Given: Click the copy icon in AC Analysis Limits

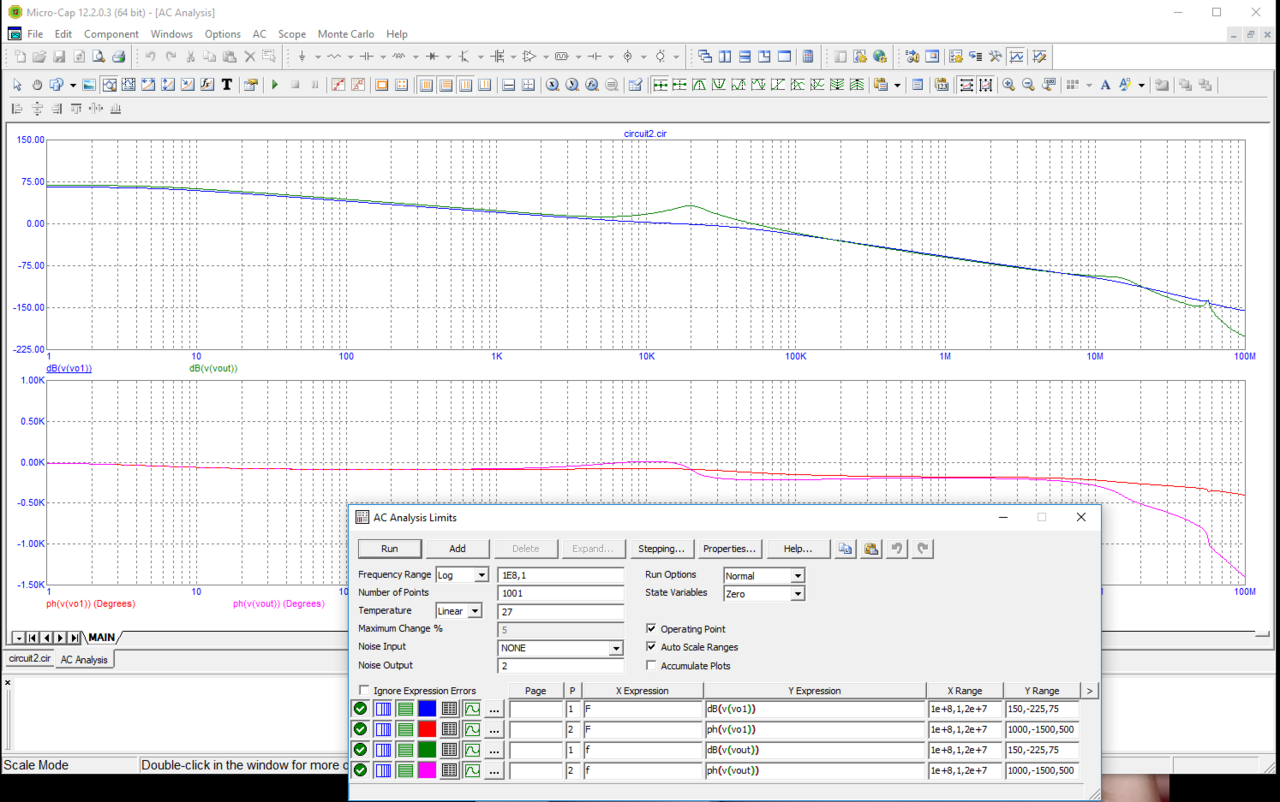Looking at the screenshot, I should (x=846, y=548).
